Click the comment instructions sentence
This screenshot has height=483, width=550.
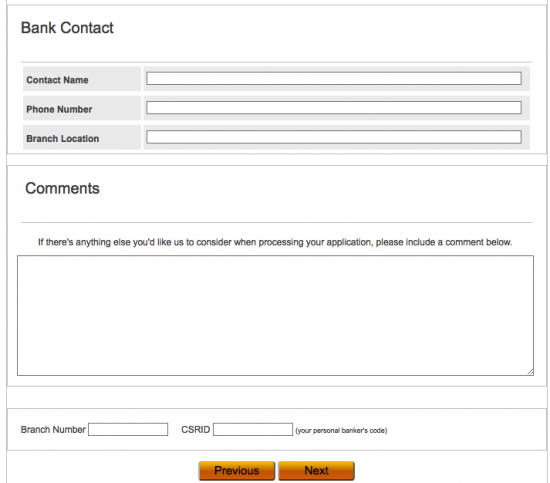pyautogui.click(x=275, y=242)
